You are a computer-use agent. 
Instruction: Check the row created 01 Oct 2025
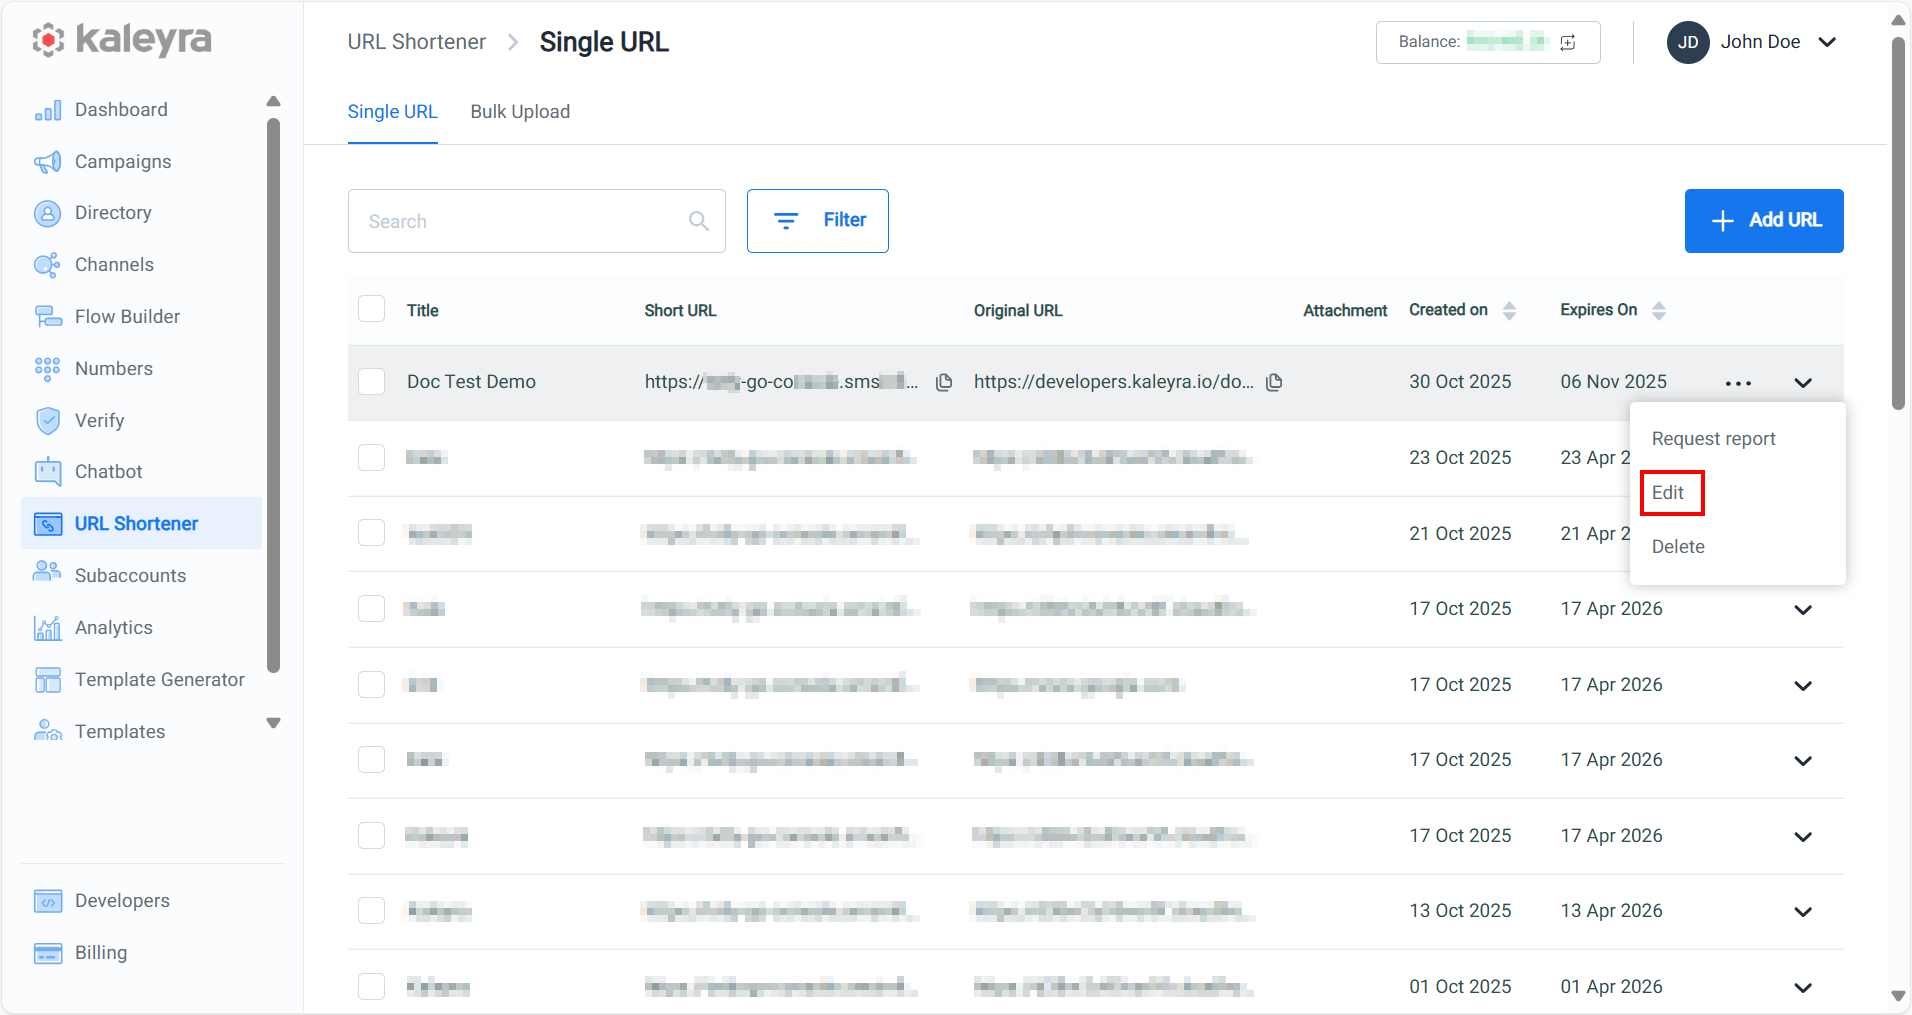(x=372, y=986)
